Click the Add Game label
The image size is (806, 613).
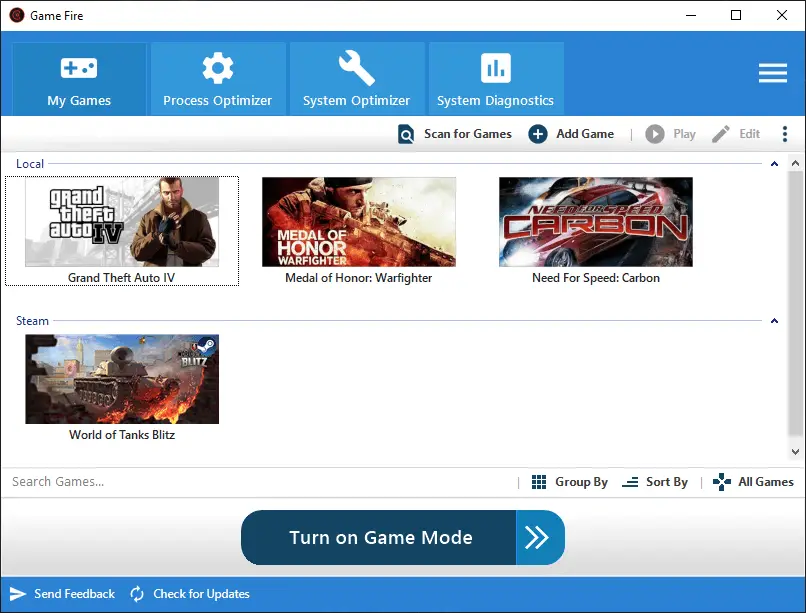click(x=585, y=134)
